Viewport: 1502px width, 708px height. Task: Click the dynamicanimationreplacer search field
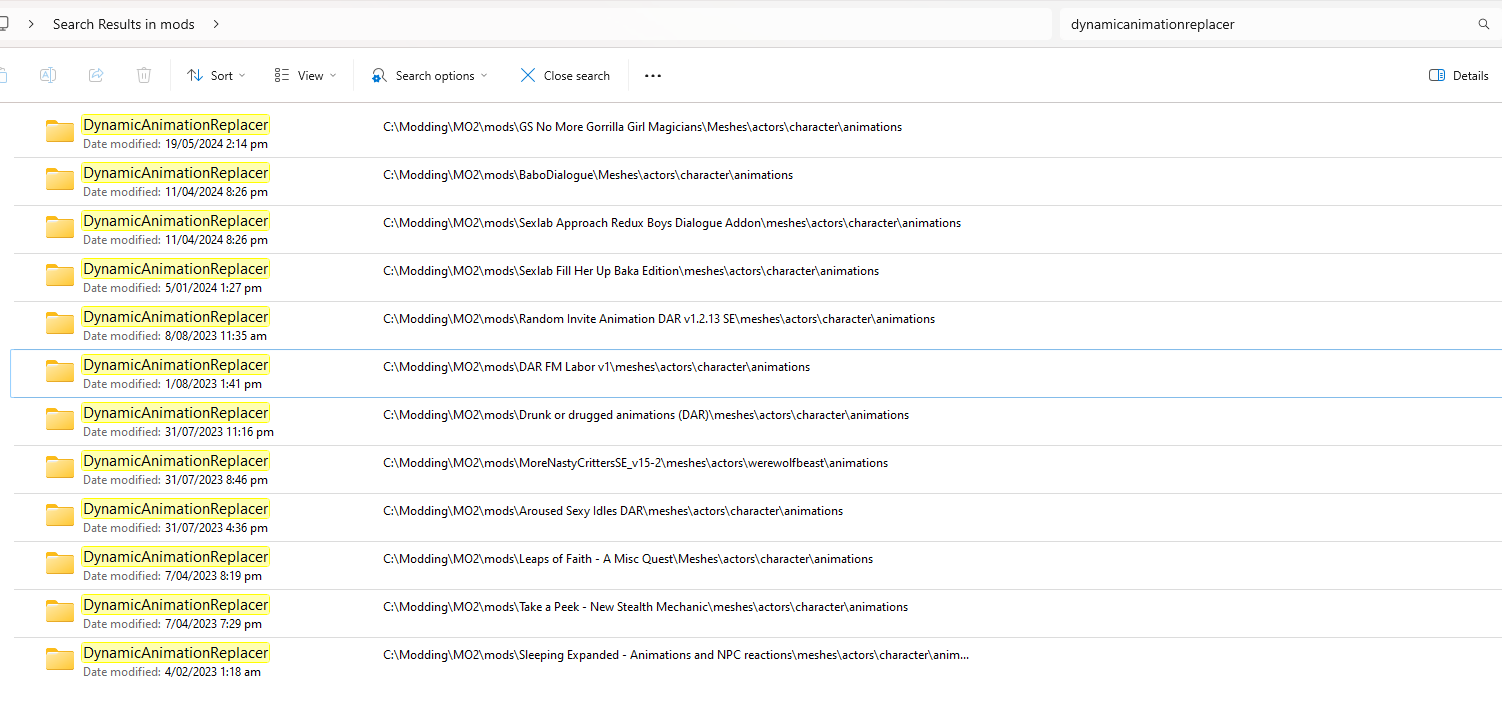point(1268,24)
